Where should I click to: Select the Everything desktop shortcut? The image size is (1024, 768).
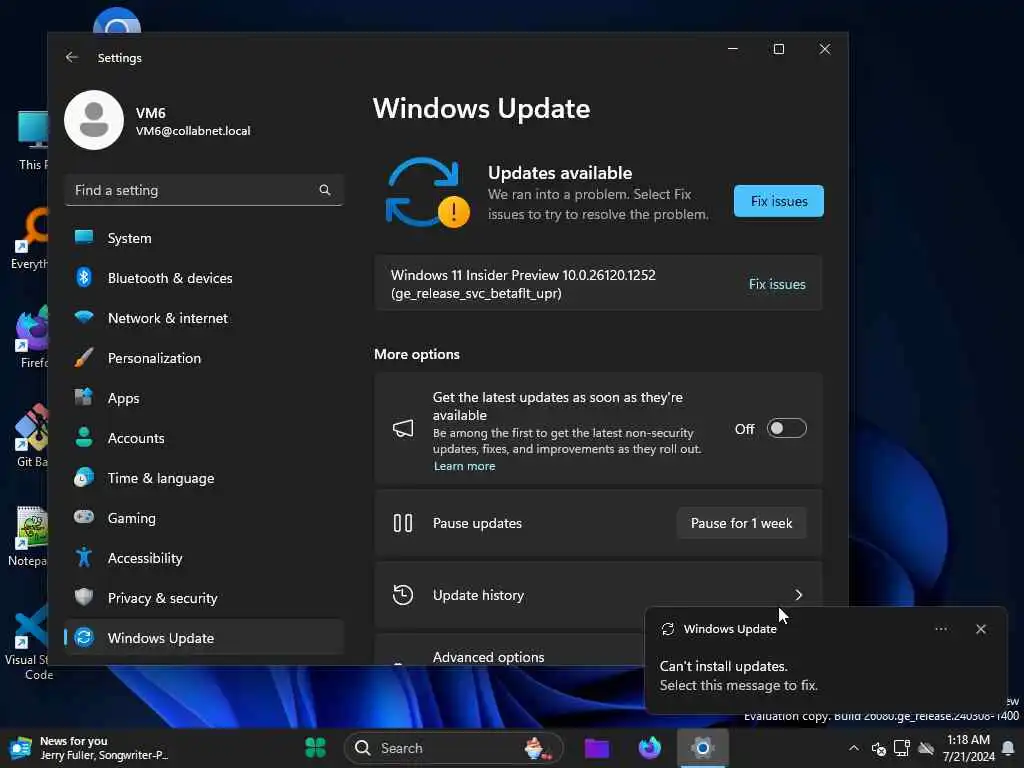tap(31, 238)
